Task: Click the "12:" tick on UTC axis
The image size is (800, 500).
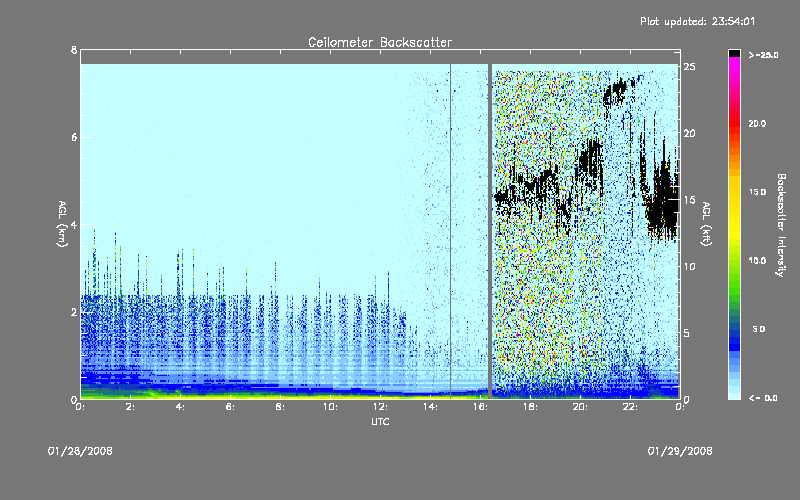Action: click(x=380, y=407)
